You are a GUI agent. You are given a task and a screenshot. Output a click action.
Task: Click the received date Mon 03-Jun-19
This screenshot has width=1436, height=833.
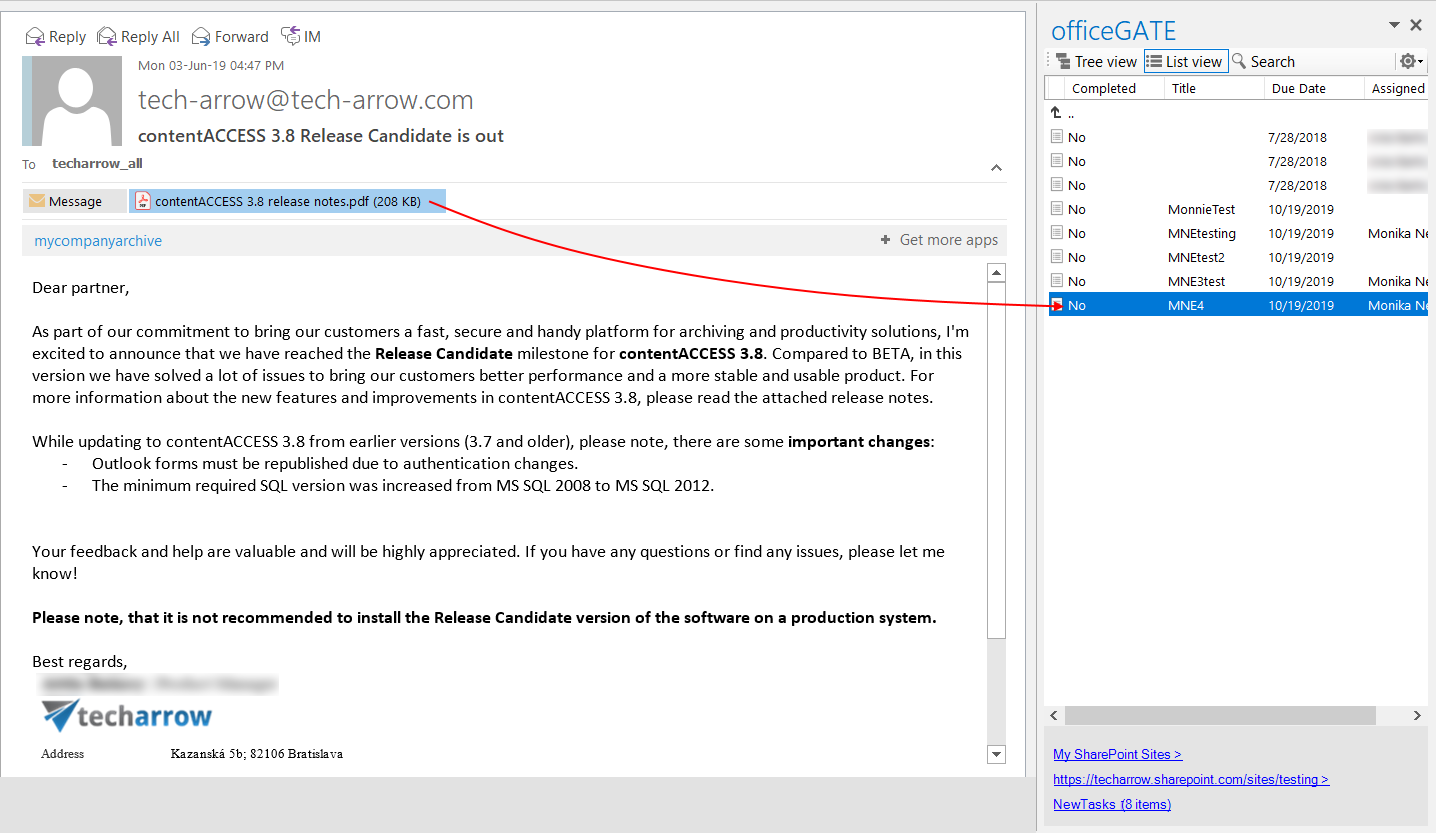pos(211,66)
